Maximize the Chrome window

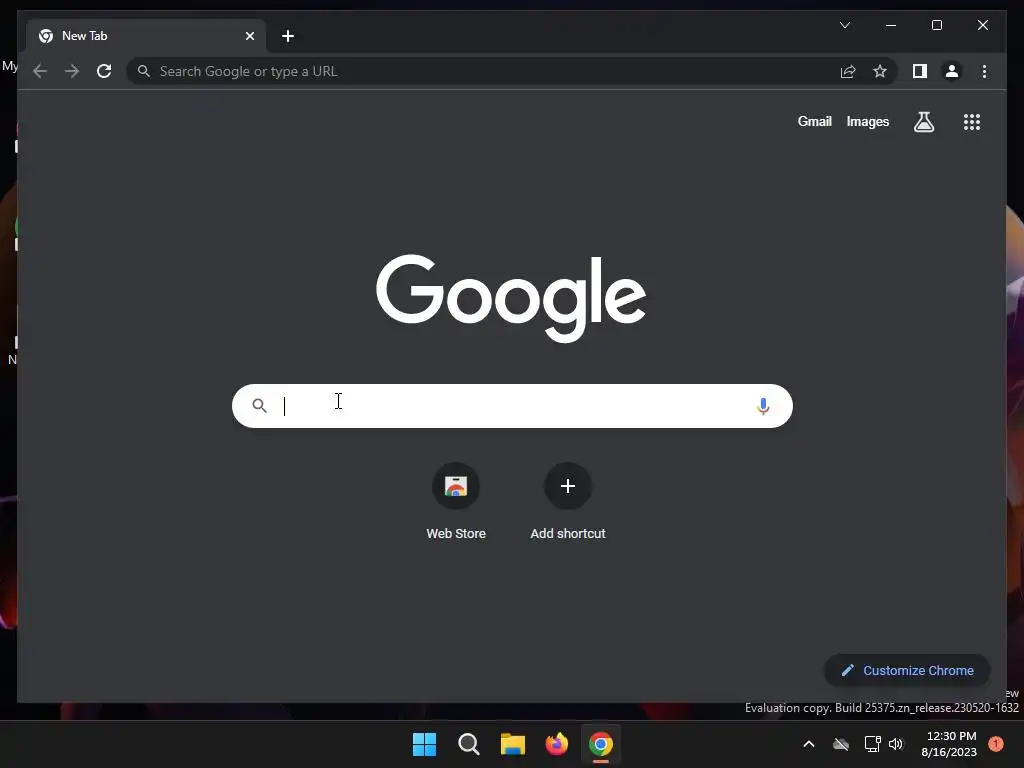[936, 25]
